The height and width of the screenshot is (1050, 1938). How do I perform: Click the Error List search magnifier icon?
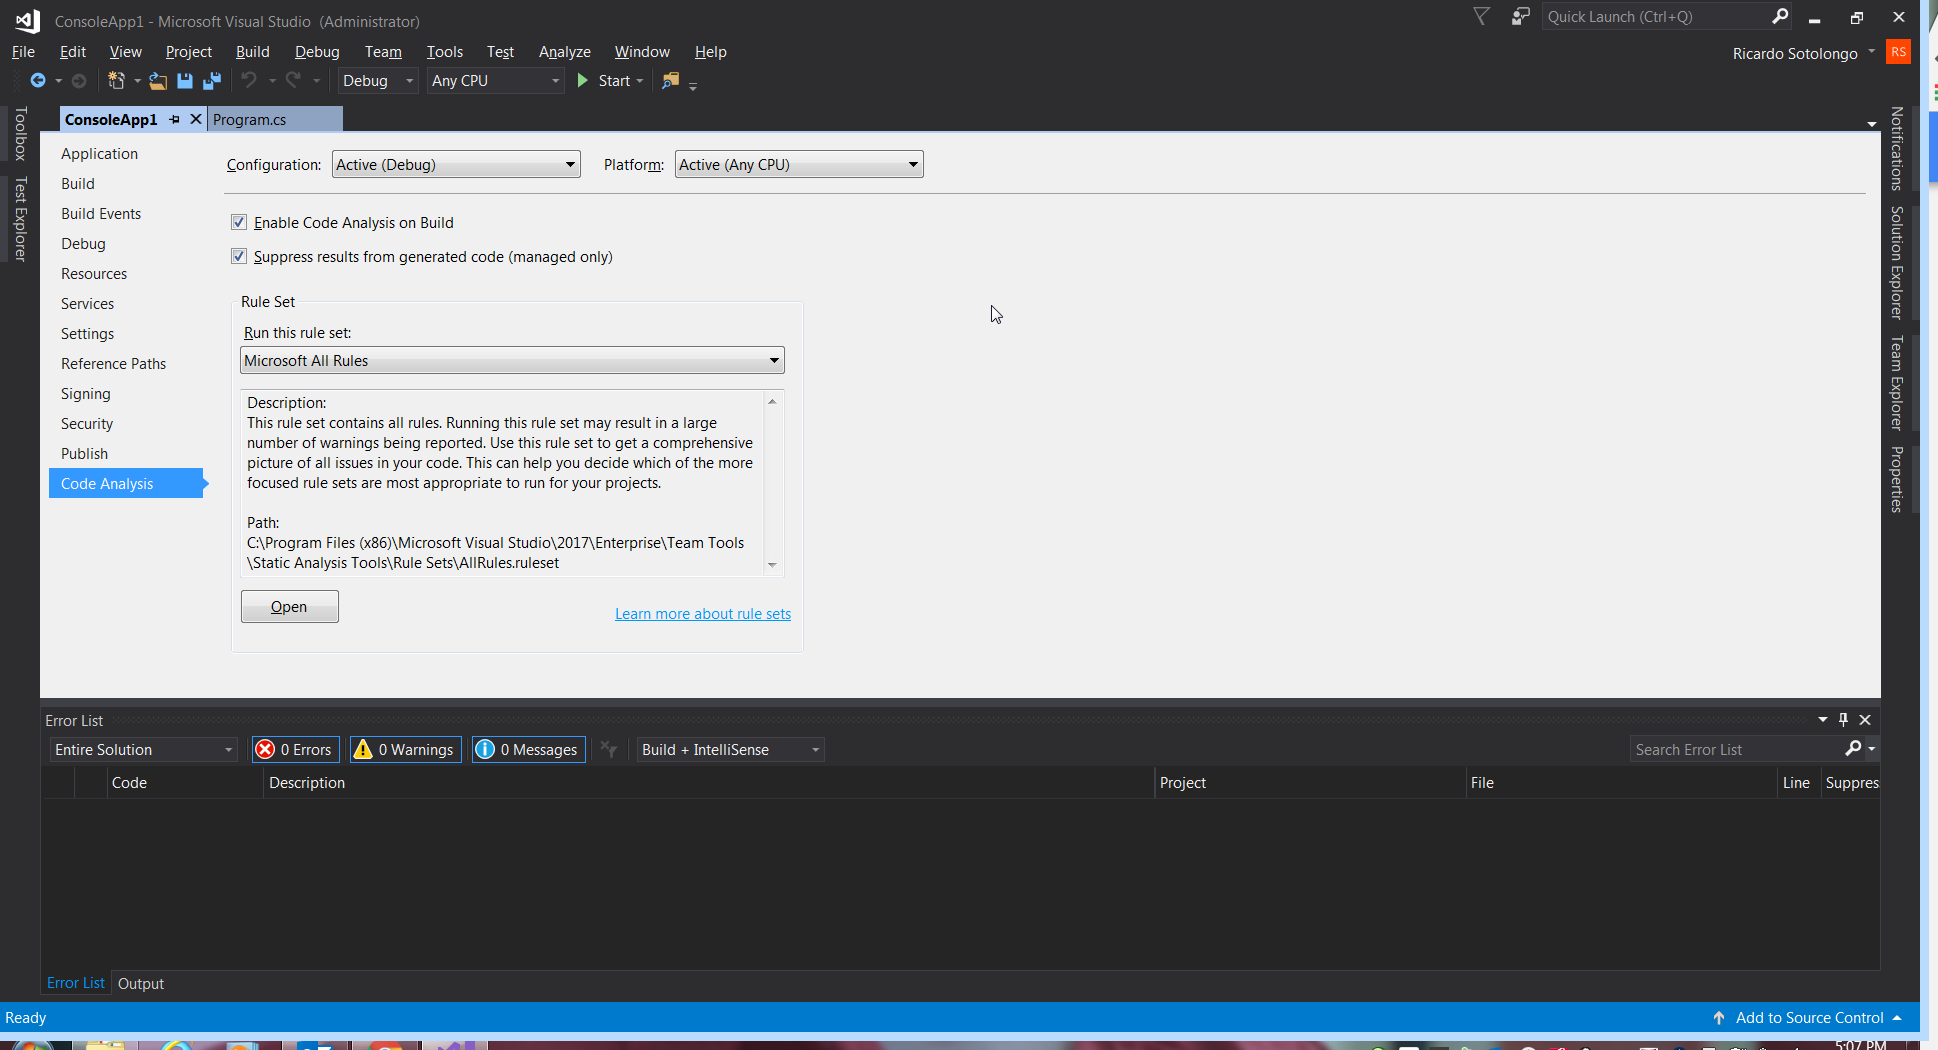[1853, 748]
